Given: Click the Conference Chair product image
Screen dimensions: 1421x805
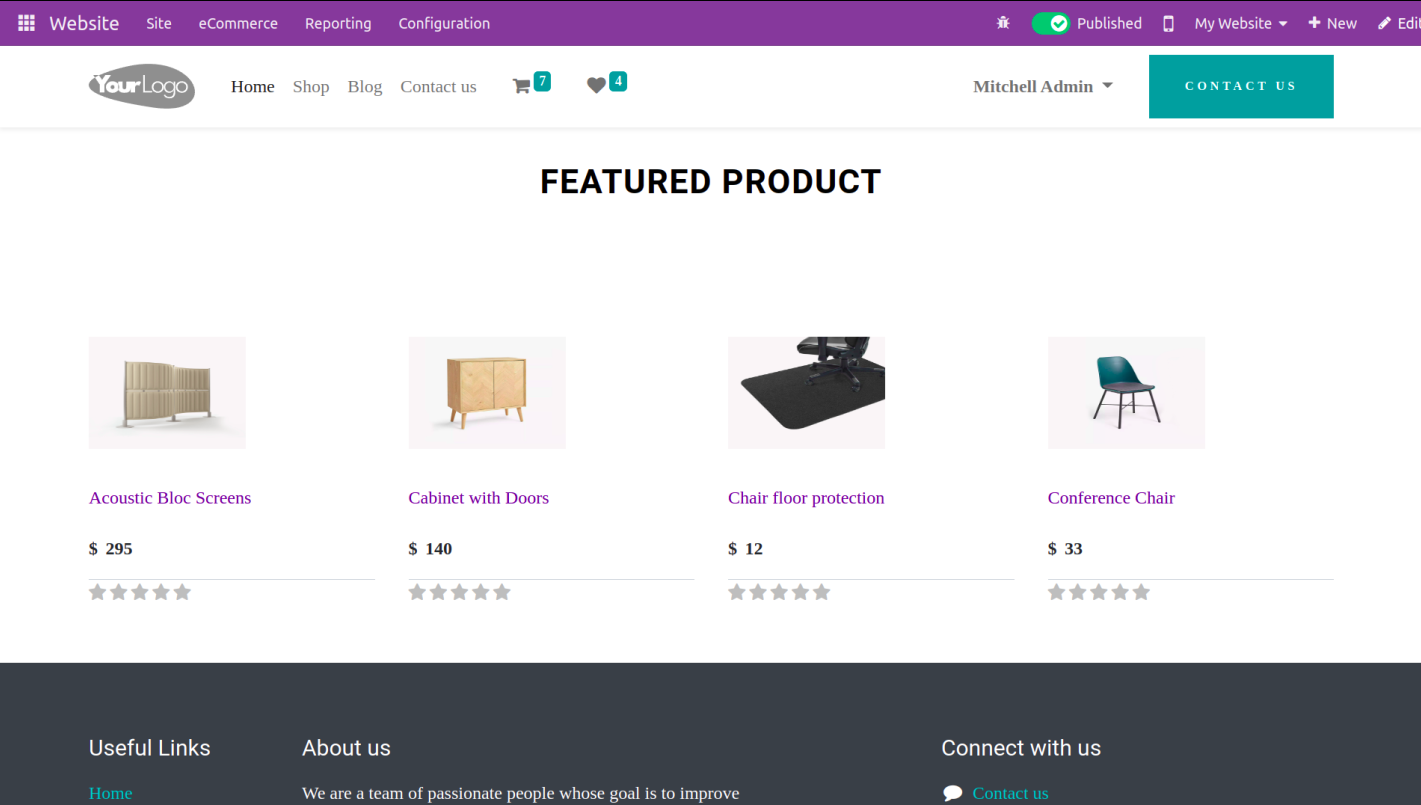Looking at the screenshot, I should [x=1126, y=392].
